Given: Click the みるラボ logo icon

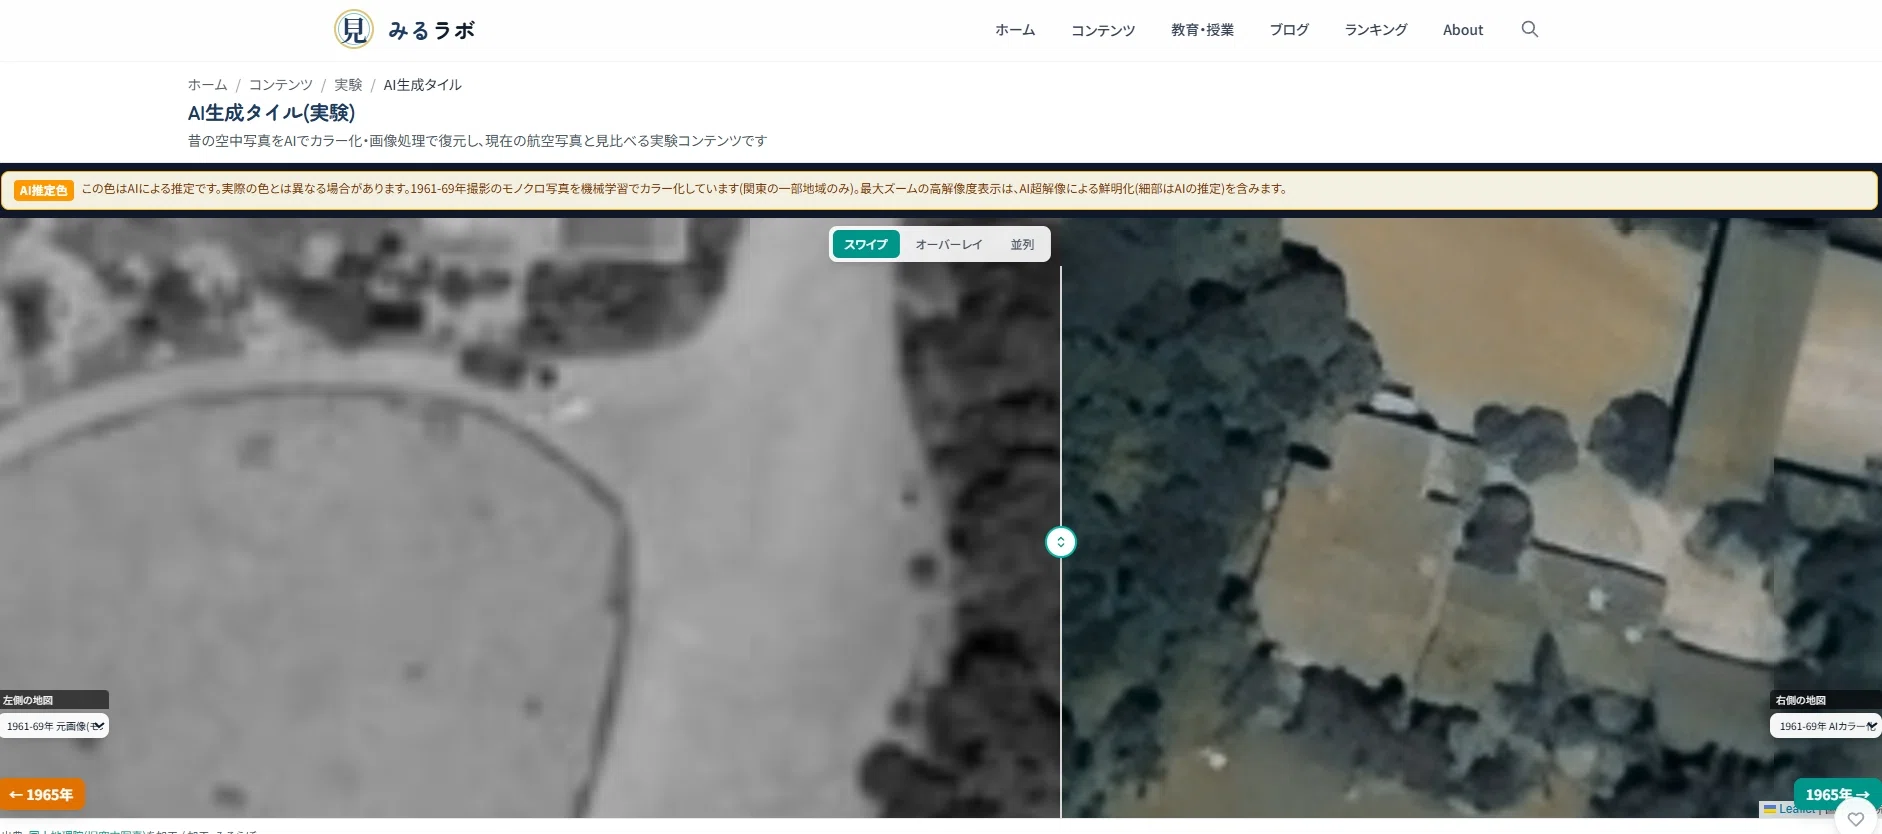Looking at the screenshot, I should (x=354, y=30).
